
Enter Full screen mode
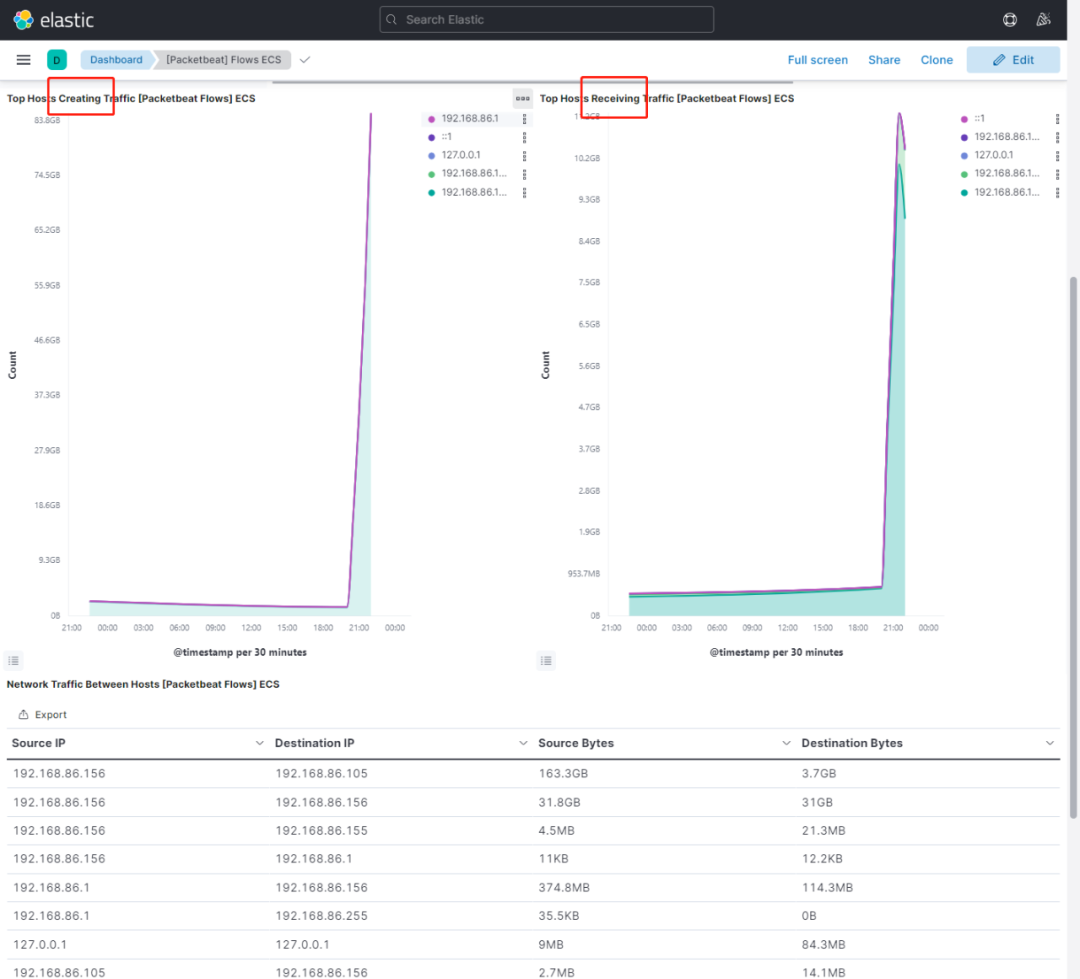(x=818, y=60)
